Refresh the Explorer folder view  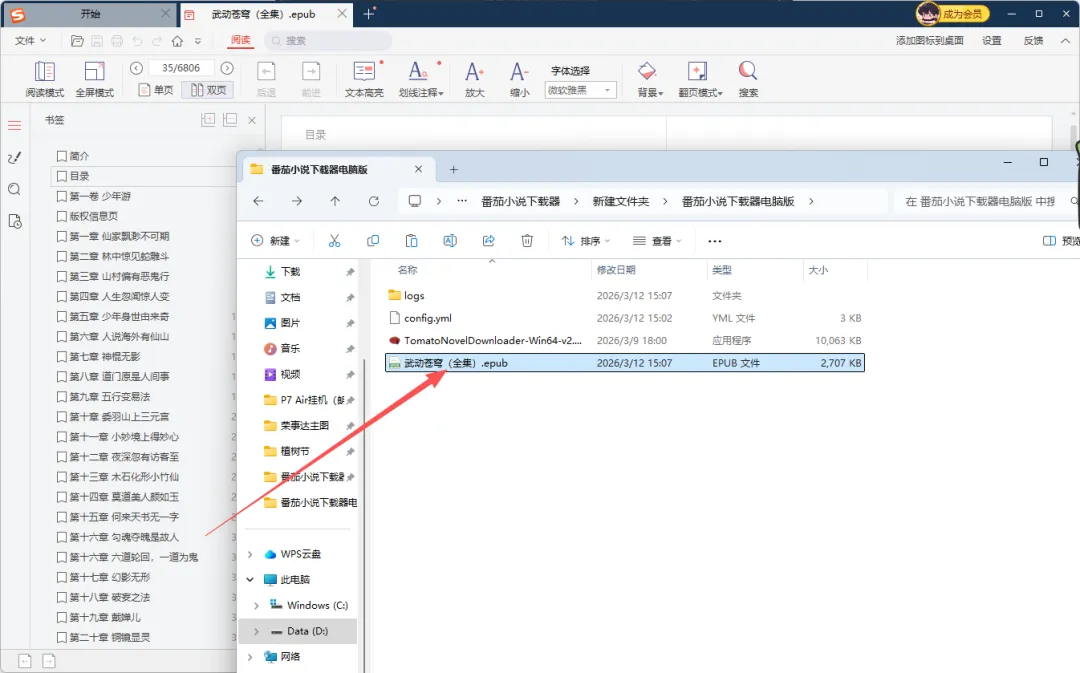(x=373, y=201)
